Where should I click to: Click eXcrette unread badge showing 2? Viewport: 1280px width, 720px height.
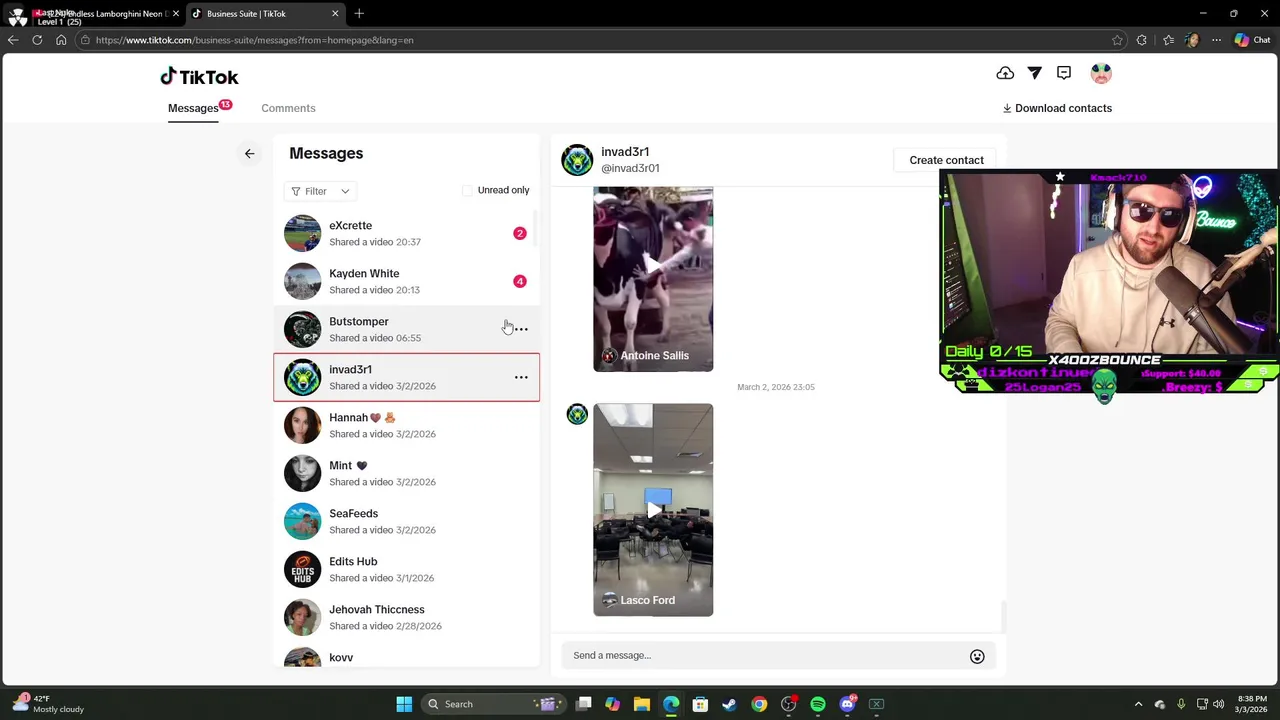coord(519,233)
